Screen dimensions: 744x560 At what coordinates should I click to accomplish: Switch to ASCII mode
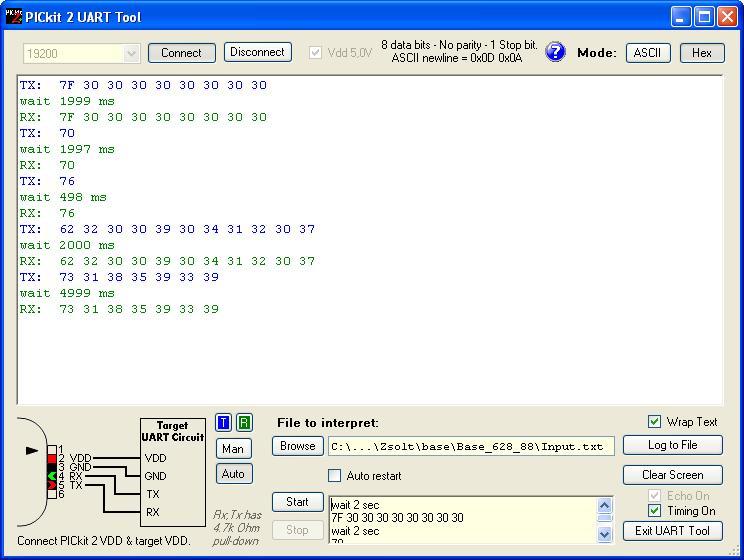648,53
